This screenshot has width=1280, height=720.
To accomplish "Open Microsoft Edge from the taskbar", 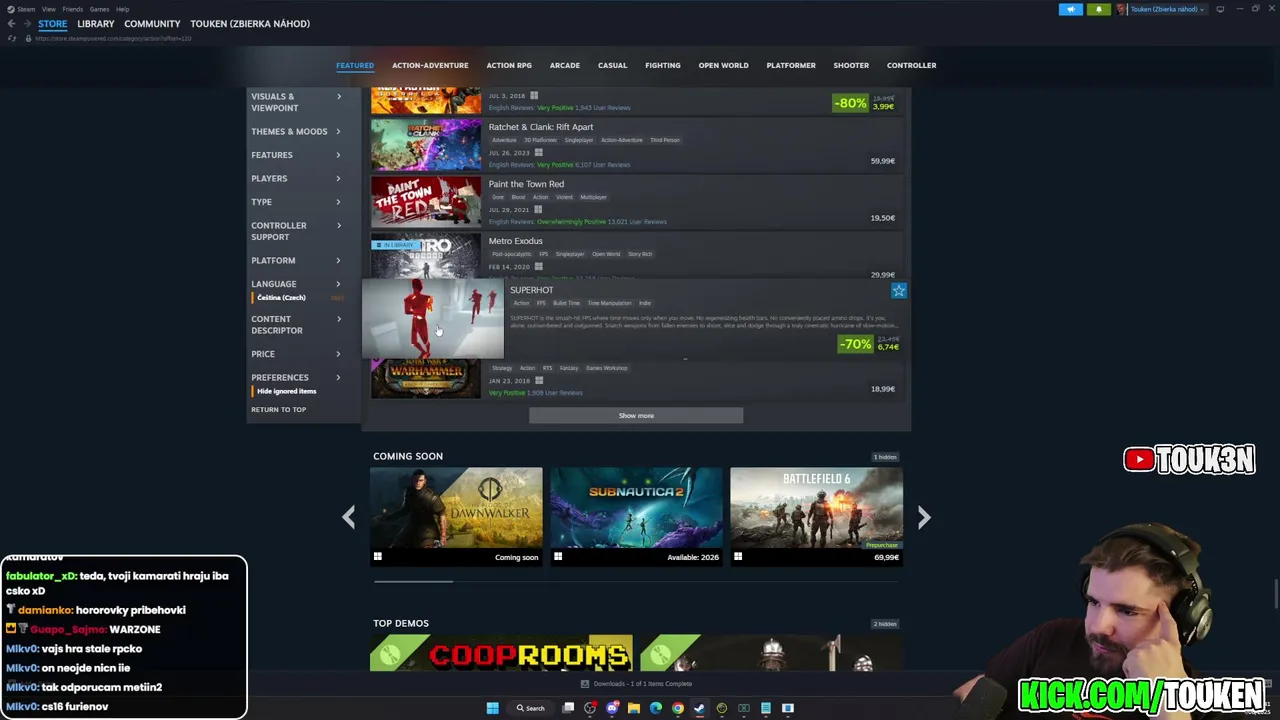I will point(656,708).
